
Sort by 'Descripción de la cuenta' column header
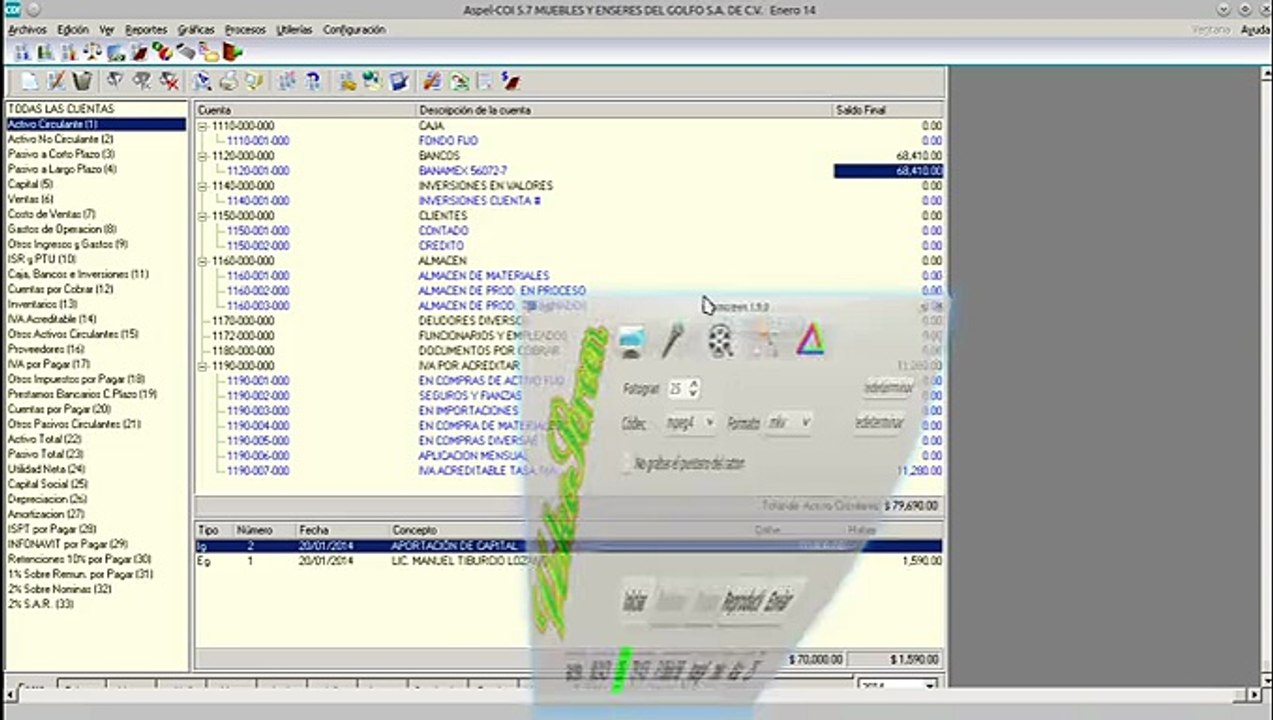(x=624, y=110)
